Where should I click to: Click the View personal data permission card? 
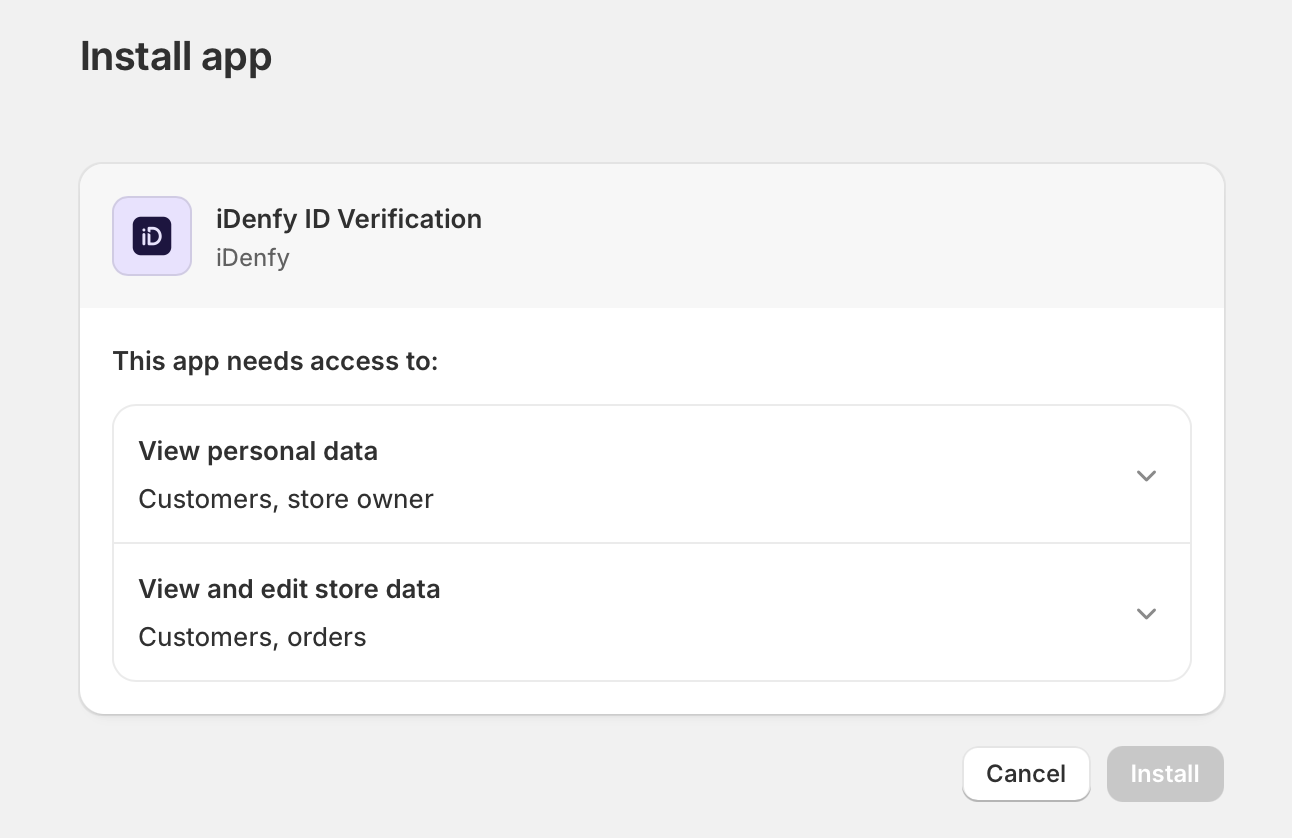click(652, 474)
